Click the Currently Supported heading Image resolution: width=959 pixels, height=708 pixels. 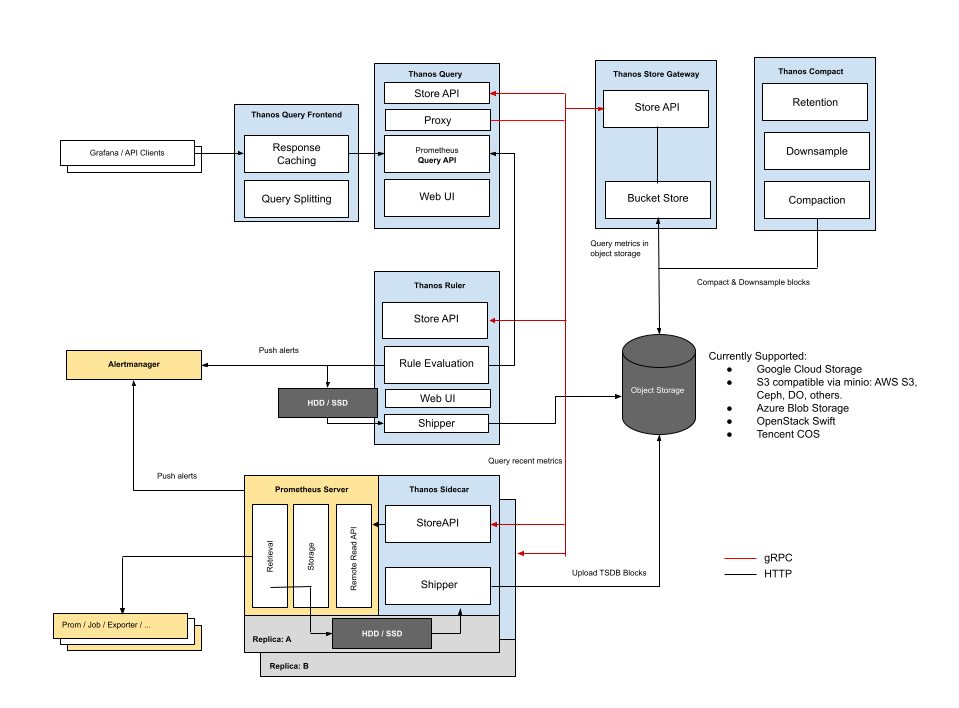pos(757,356)
